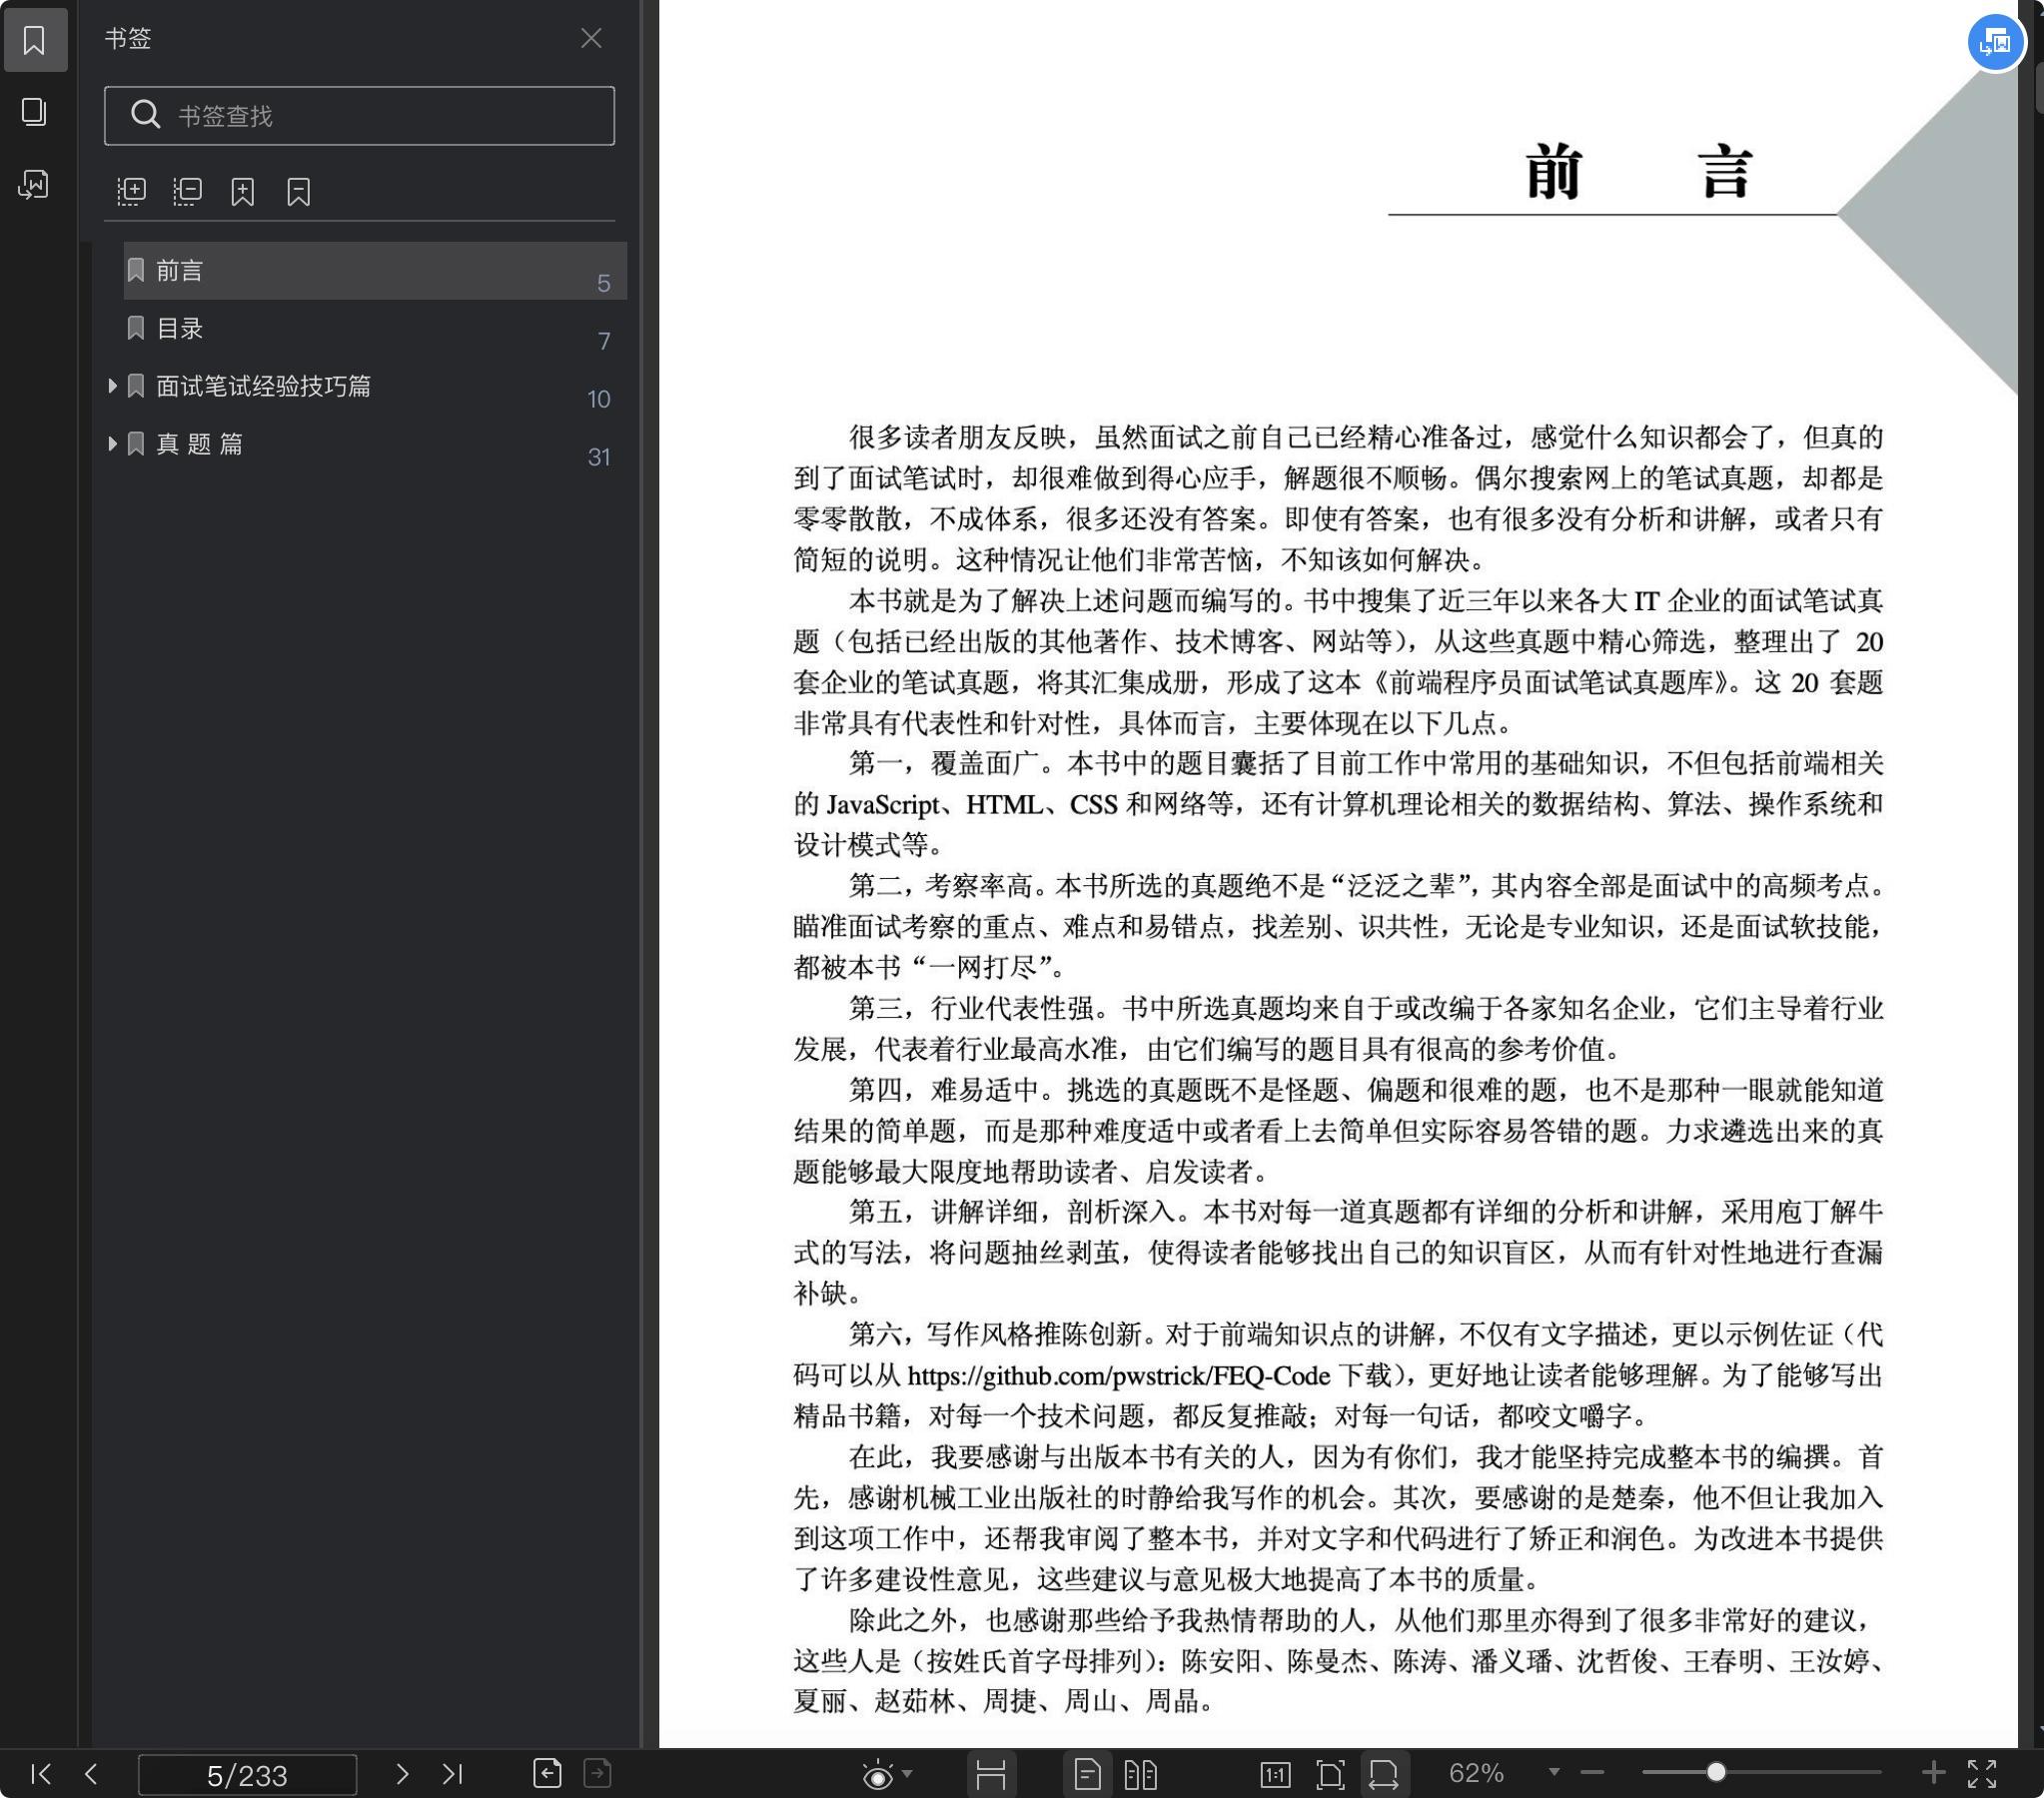
Task: Close the bookmarks panel
Action: (x=591, y=38)
